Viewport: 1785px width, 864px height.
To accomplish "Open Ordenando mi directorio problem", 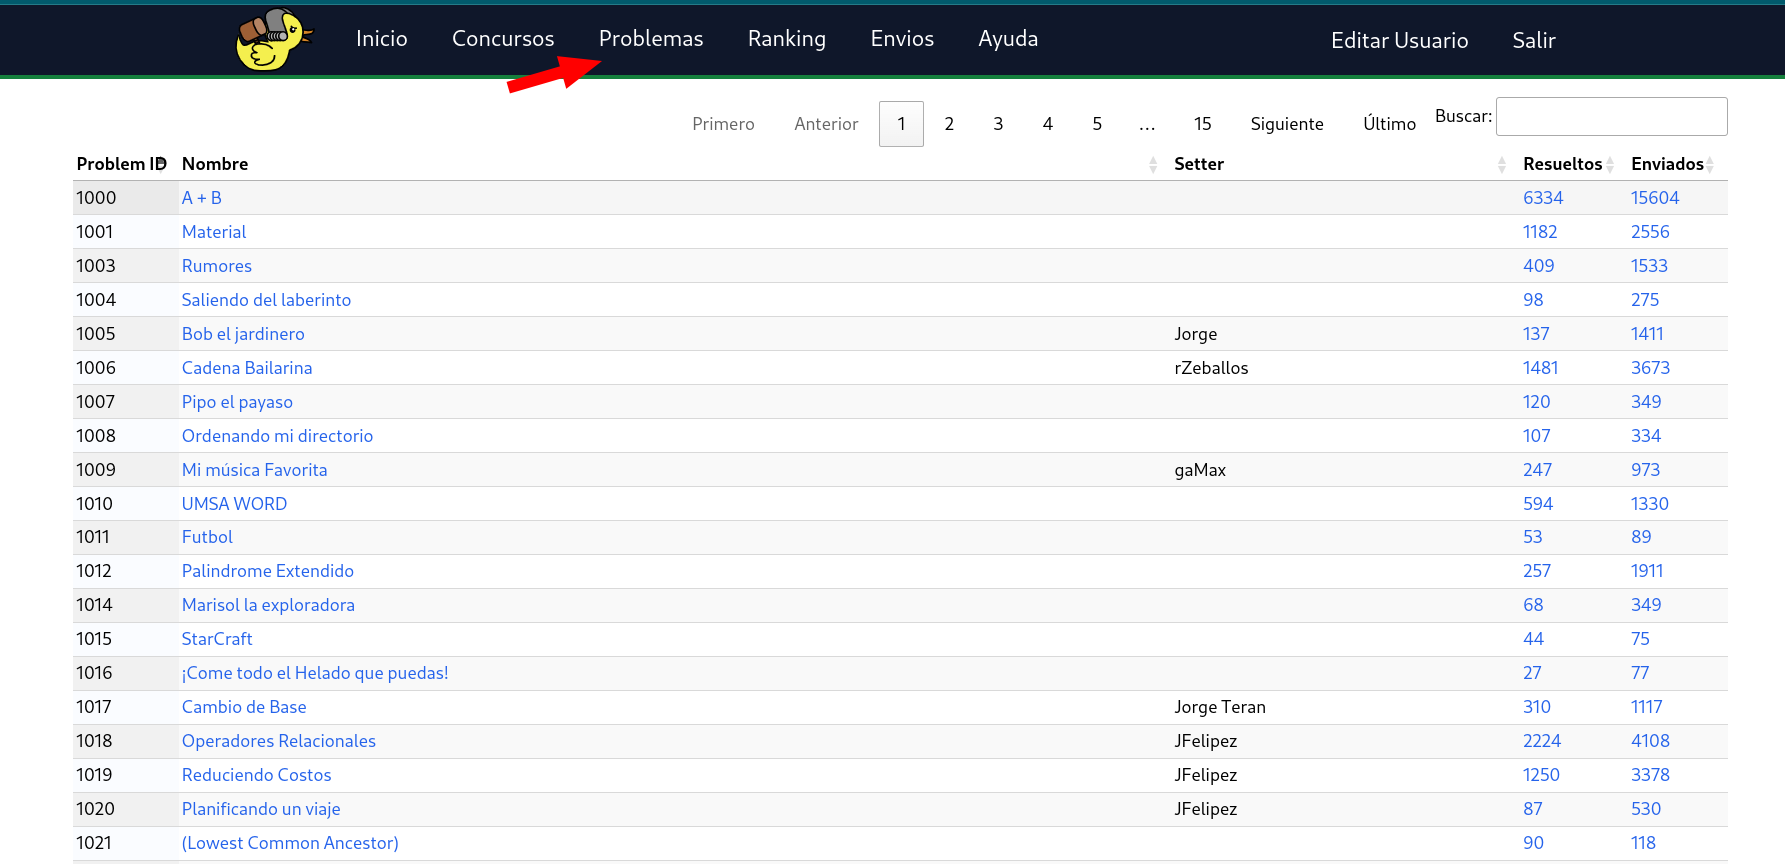I will [277, 436].
